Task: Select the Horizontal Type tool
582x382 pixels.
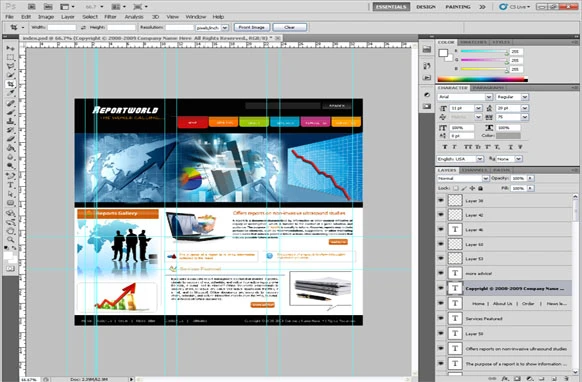Action: pos(10,185)
